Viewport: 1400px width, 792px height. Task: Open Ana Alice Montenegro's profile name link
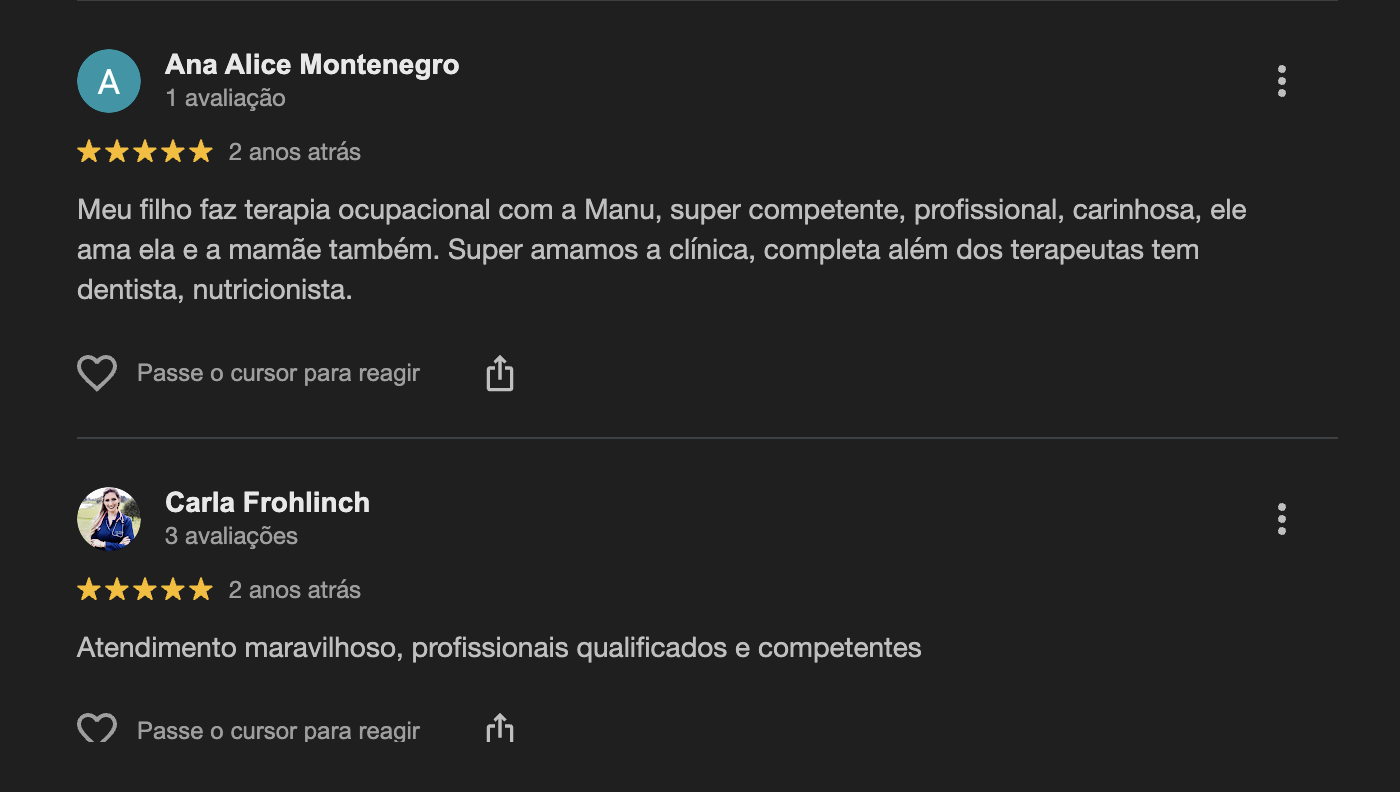pyautogui.click(x=312, y=65)
